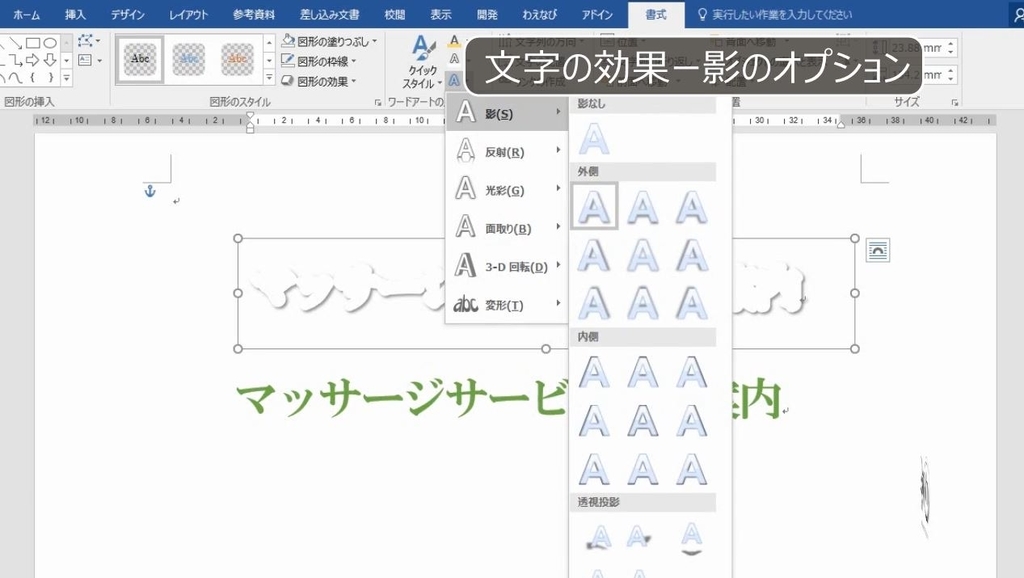The image size is (1024, 578).
Task: Switch to the わえなび tab
Action: (x=539, y=14)
